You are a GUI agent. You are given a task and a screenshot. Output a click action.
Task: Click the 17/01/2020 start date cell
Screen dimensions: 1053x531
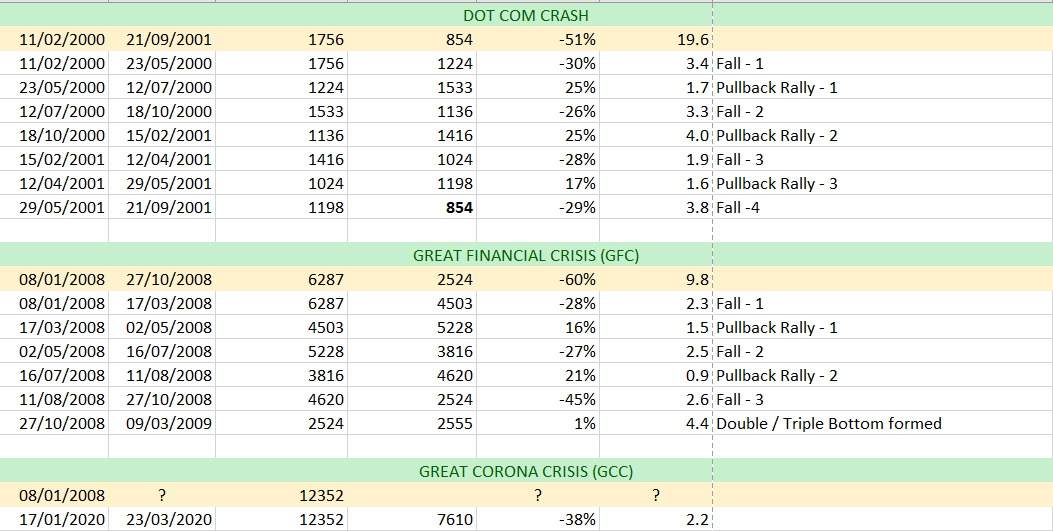coord(62,520)
